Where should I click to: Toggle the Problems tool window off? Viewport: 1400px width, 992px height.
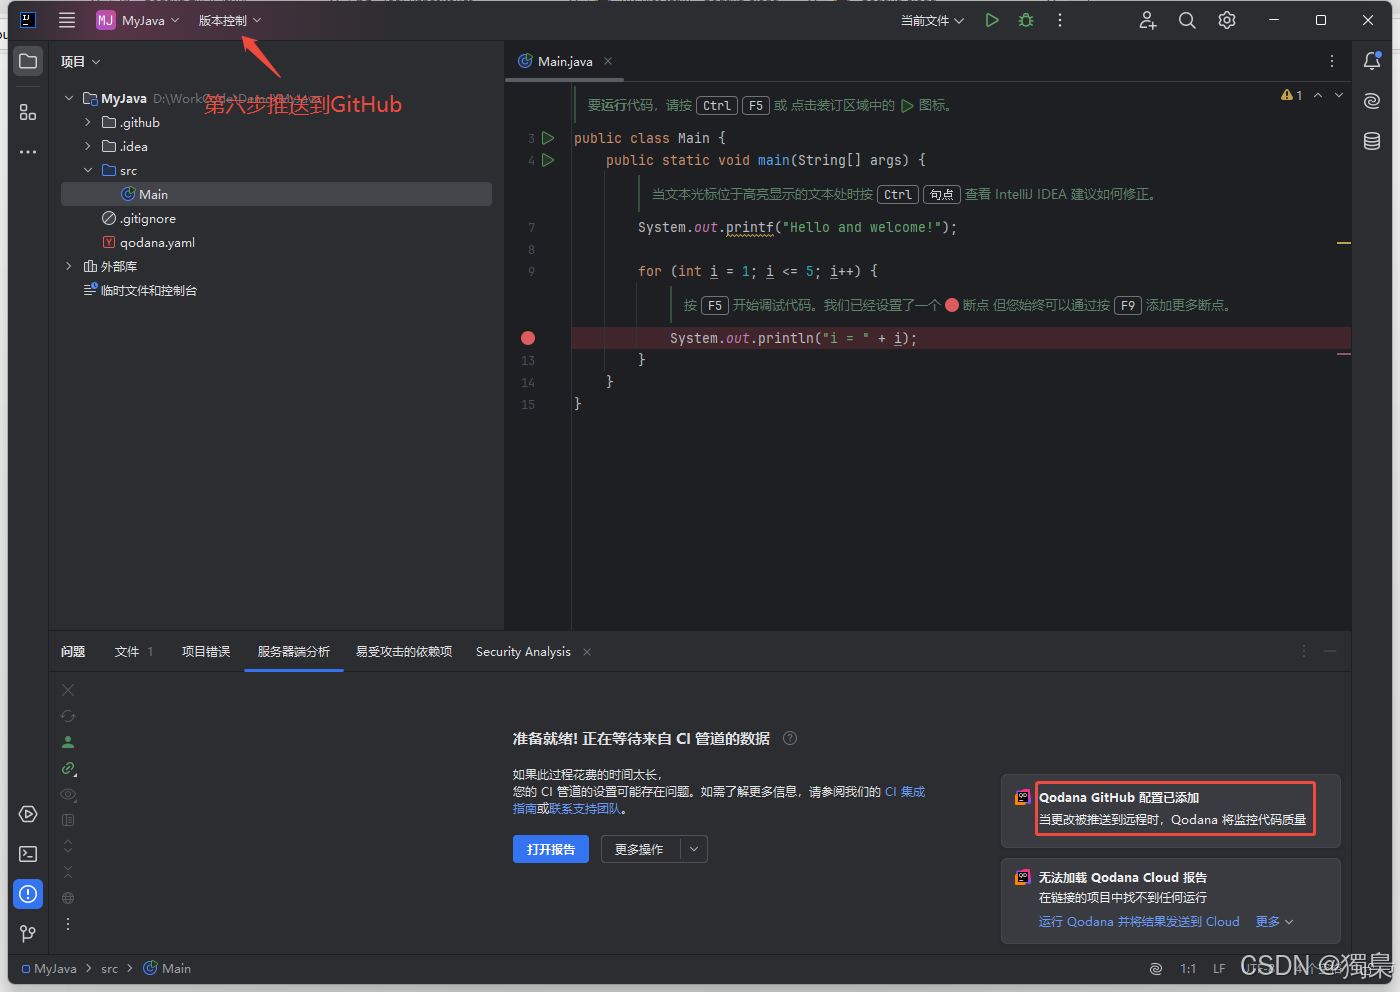[27, 893]
